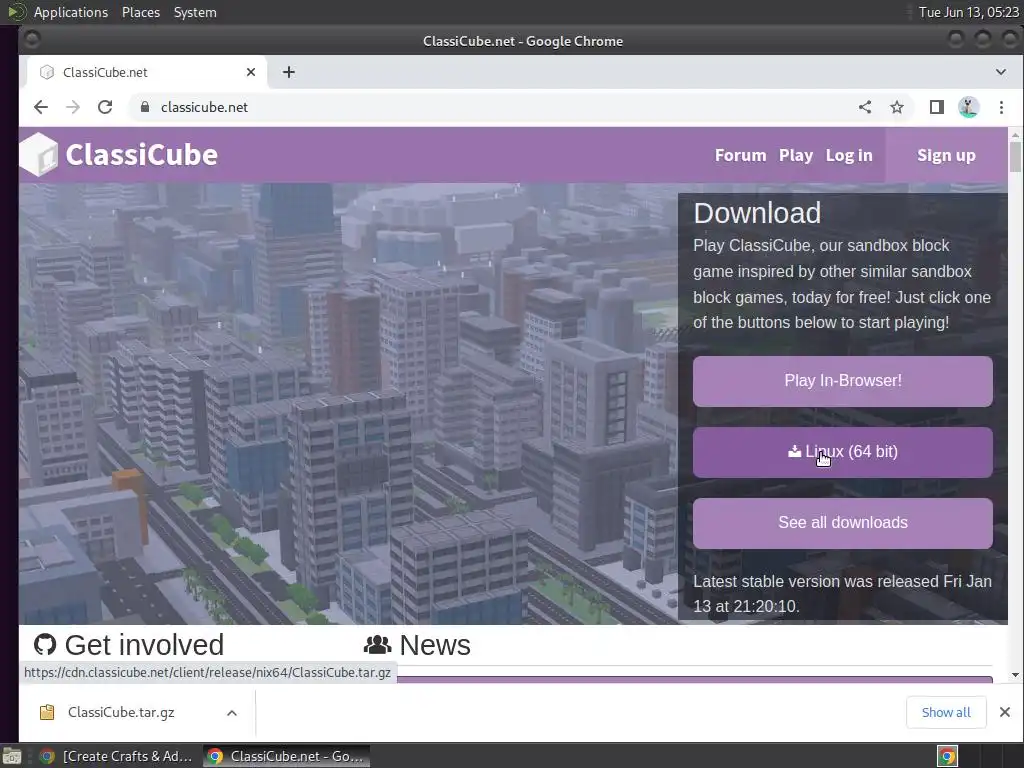
Task: Open Chrome's three-dot menu
Action: pos(1001,107)
